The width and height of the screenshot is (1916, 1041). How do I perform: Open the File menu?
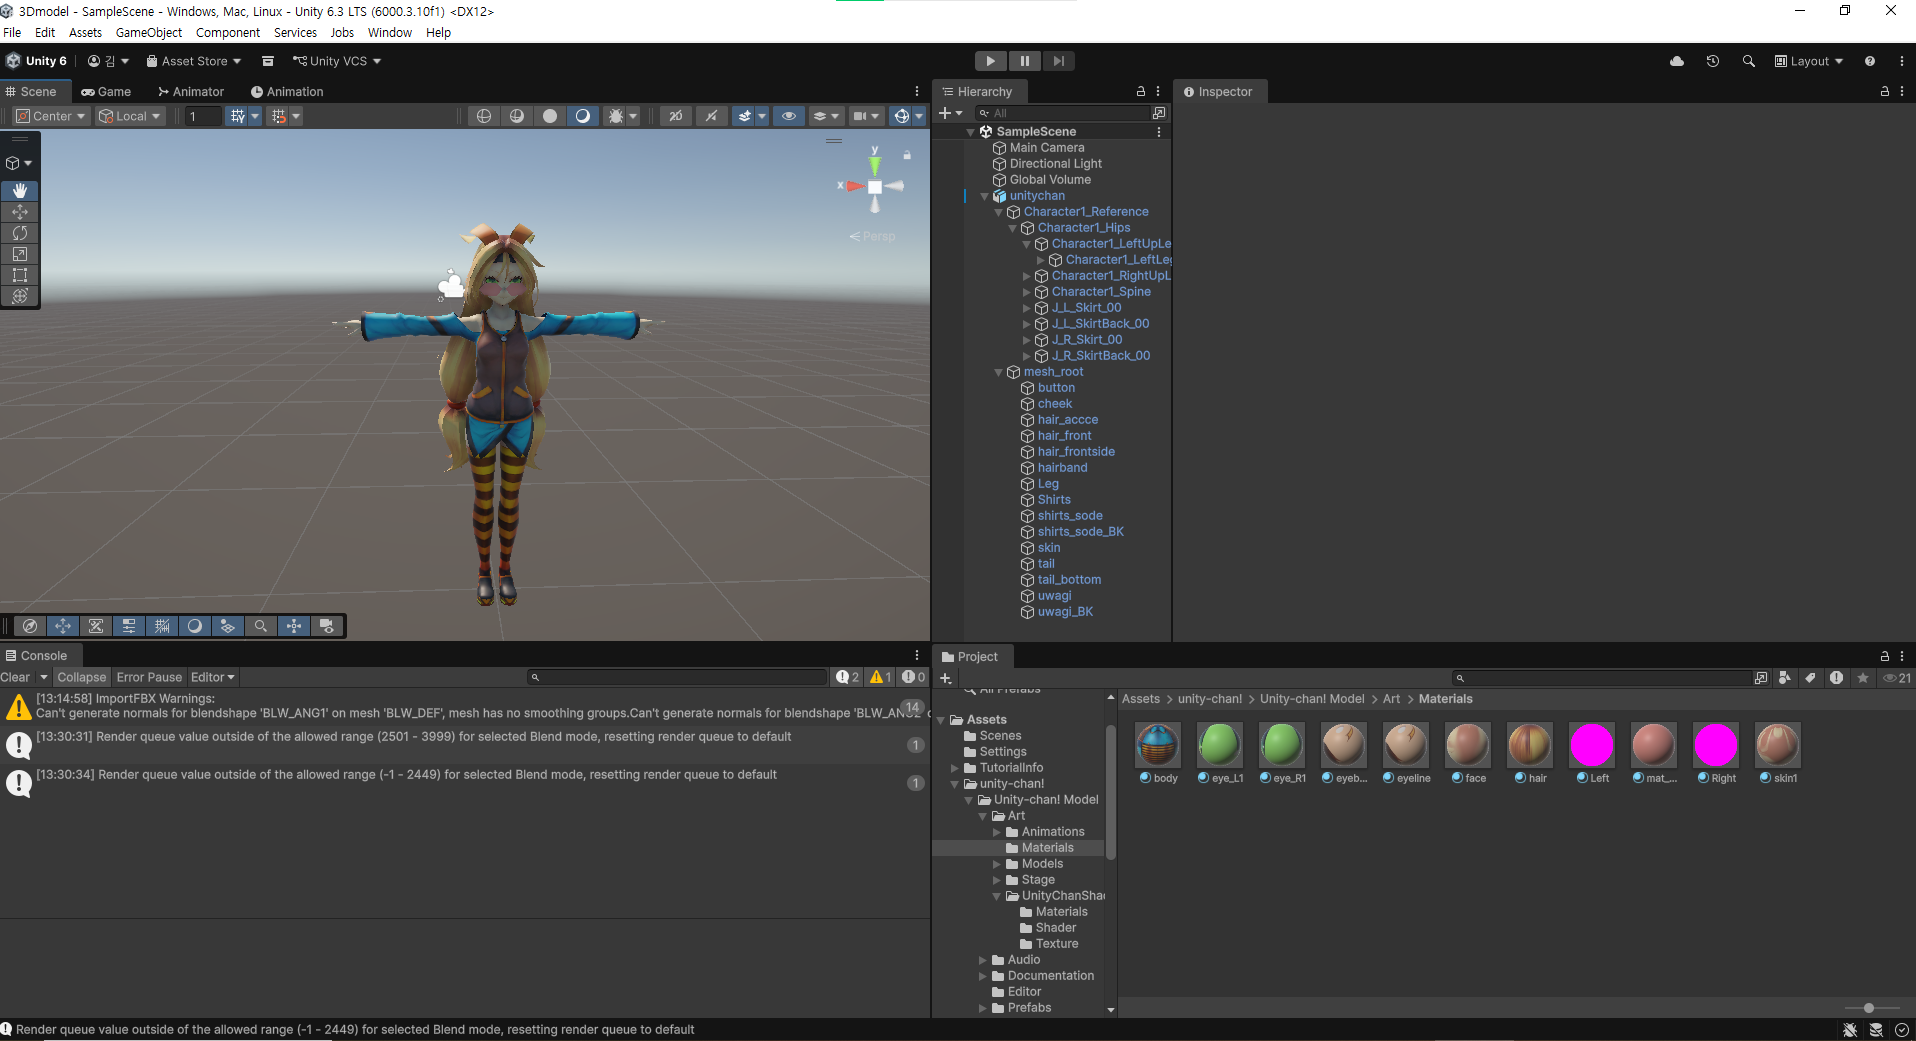pyautogui.click(x=12, y=32)
